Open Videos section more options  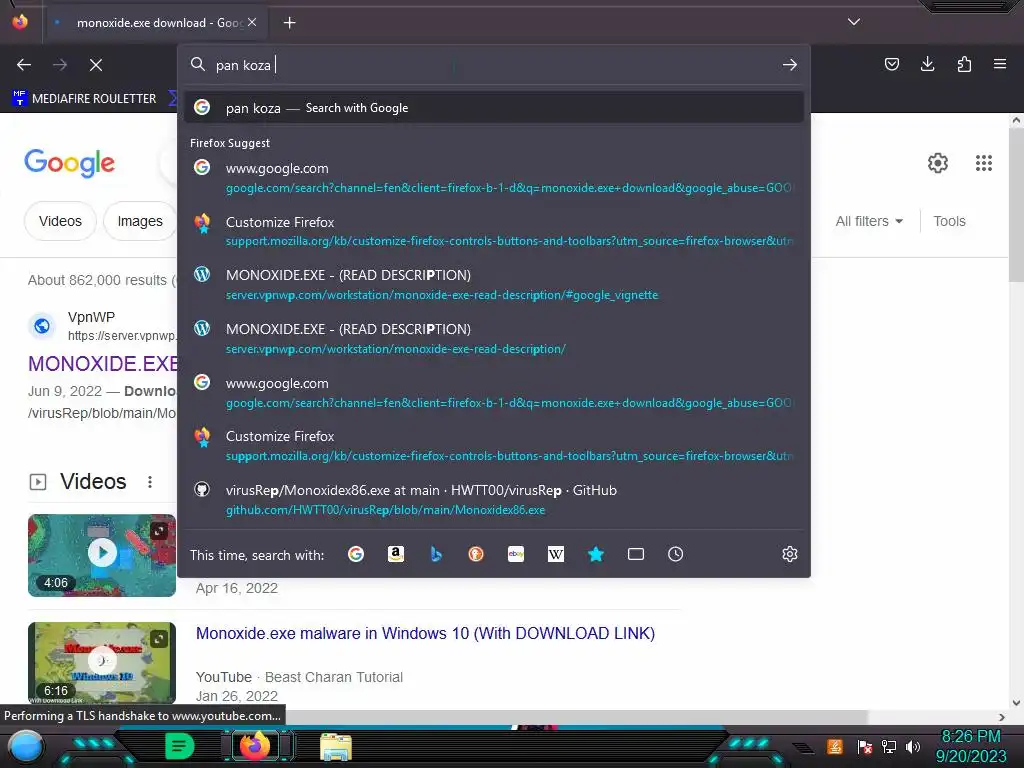click(x=150, y=482)
